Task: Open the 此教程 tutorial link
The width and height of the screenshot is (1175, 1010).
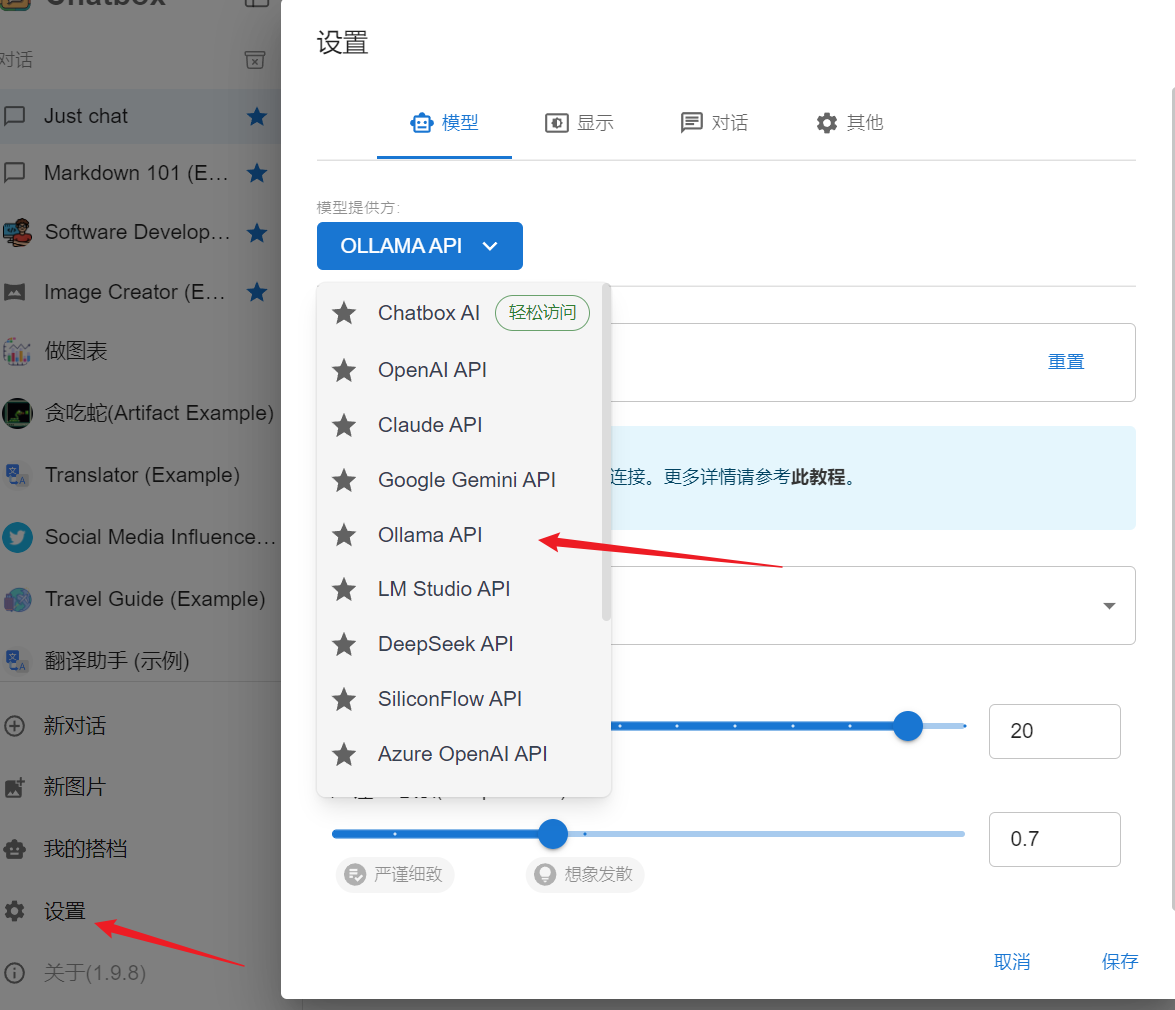Action: (818, 477)
